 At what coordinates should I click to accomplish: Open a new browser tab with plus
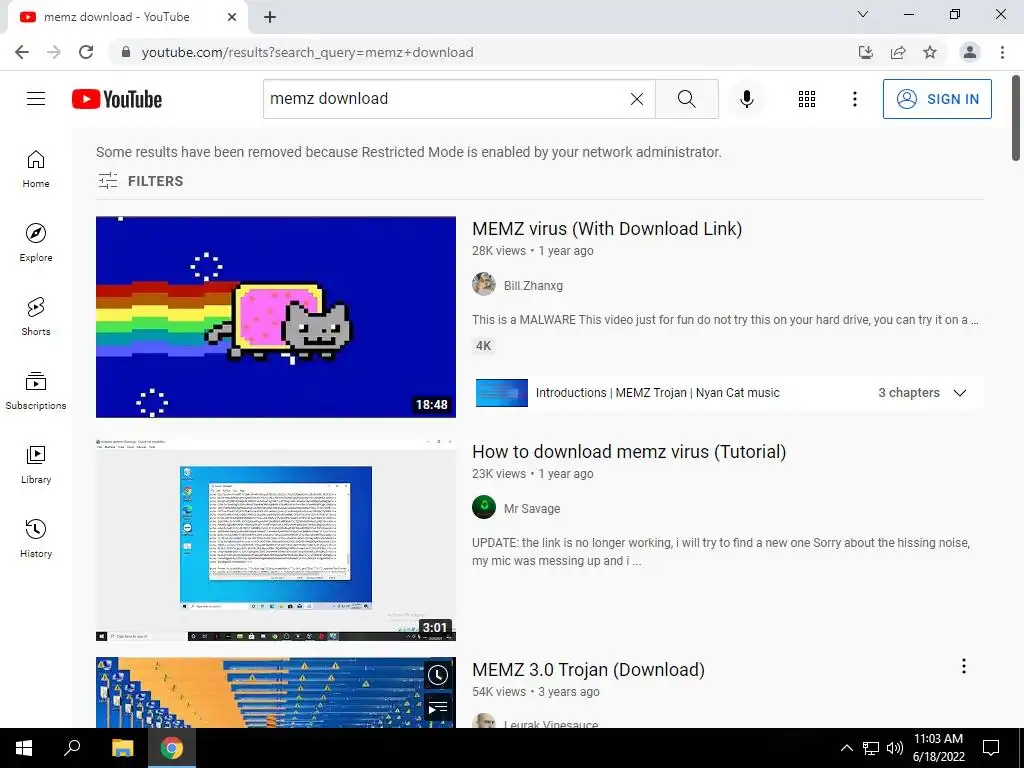tap(270, 18)
